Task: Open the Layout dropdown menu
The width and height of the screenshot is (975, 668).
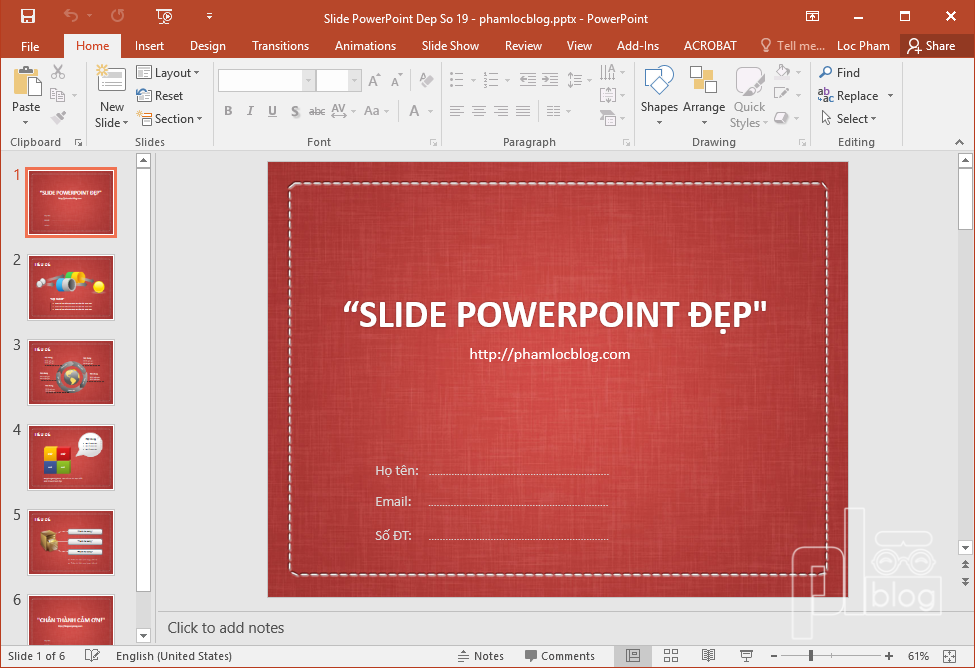Action: coord(169,72)
